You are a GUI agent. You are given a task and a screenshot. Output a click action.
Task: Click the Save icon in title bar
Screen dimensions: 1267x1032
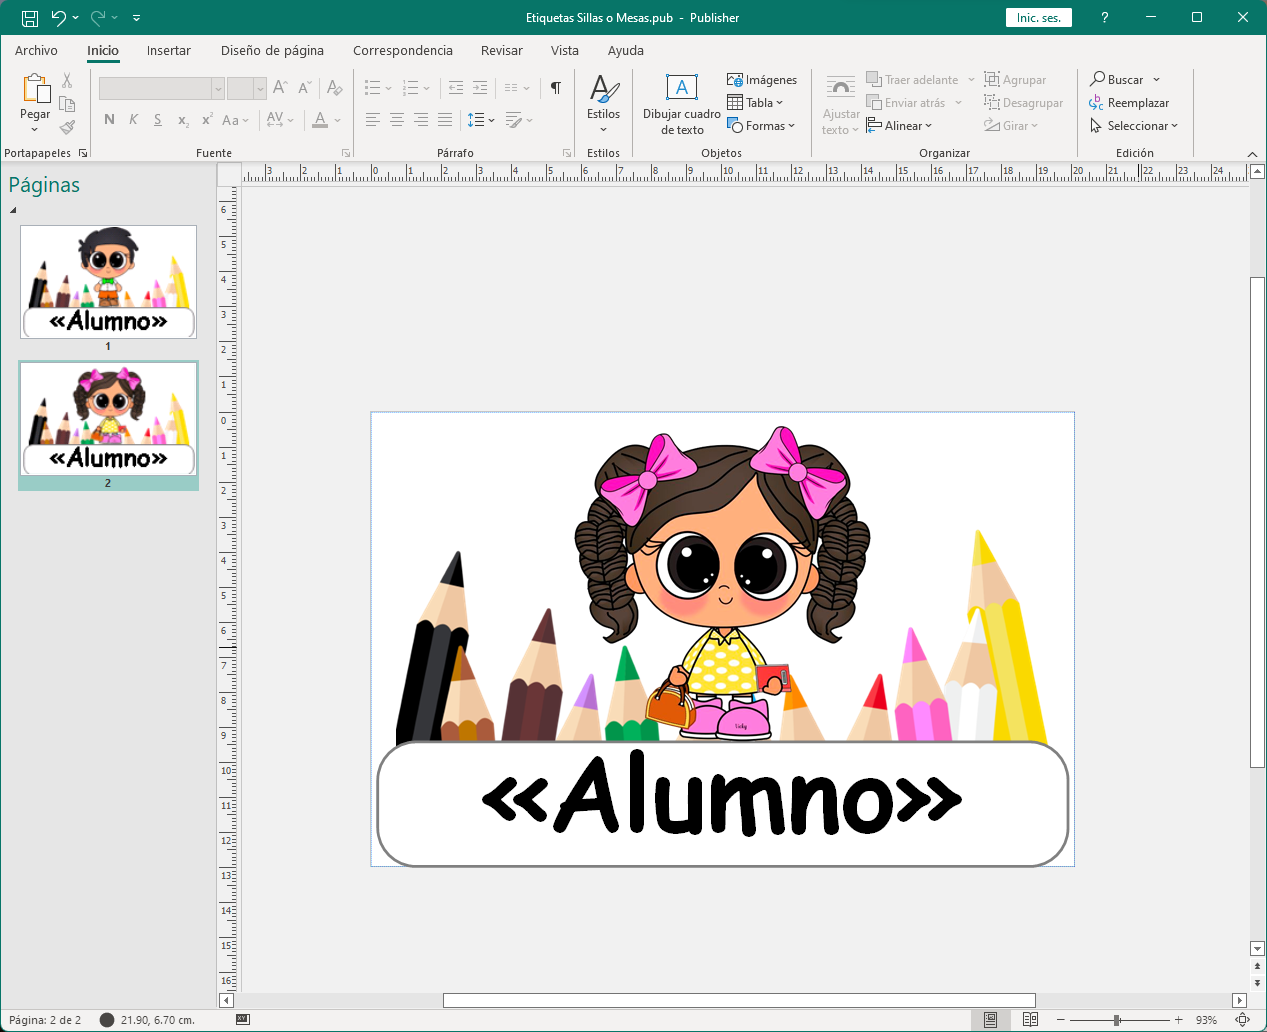click(x=30, y=18)
